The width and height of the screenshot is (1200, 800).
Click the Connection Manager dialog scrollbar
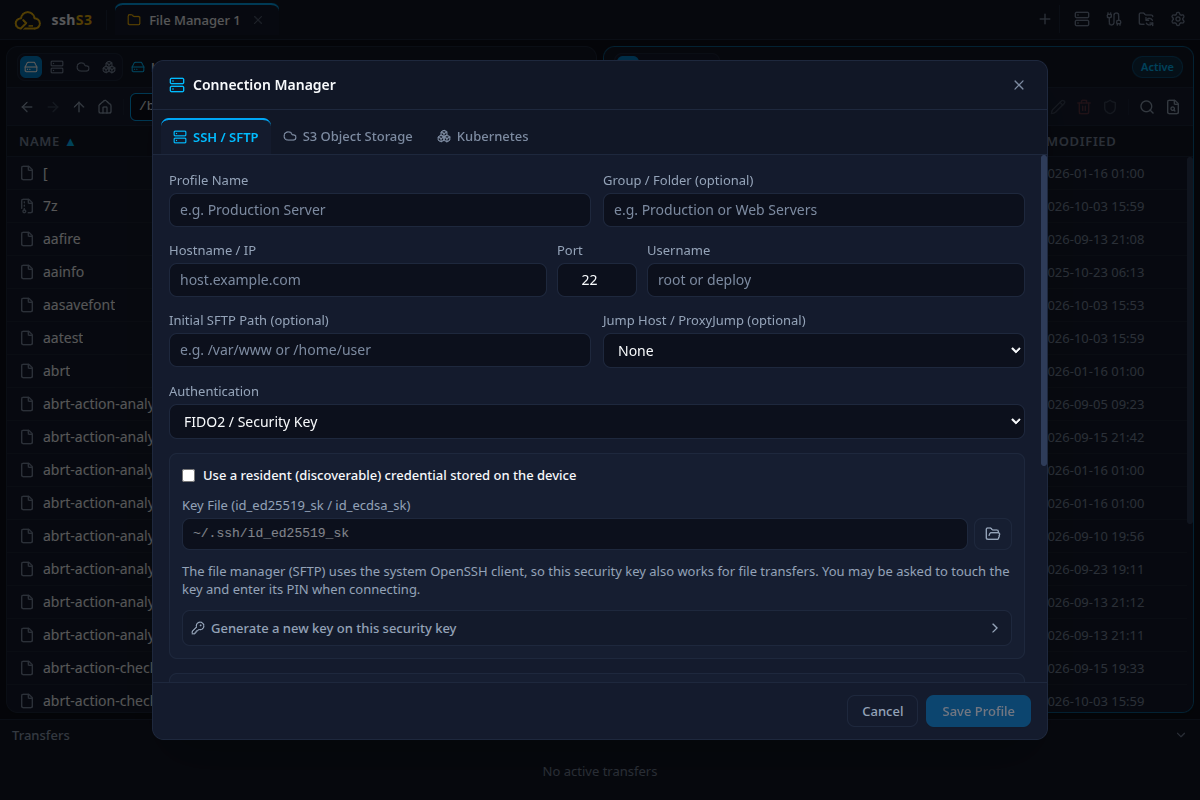pos(1044,310)
